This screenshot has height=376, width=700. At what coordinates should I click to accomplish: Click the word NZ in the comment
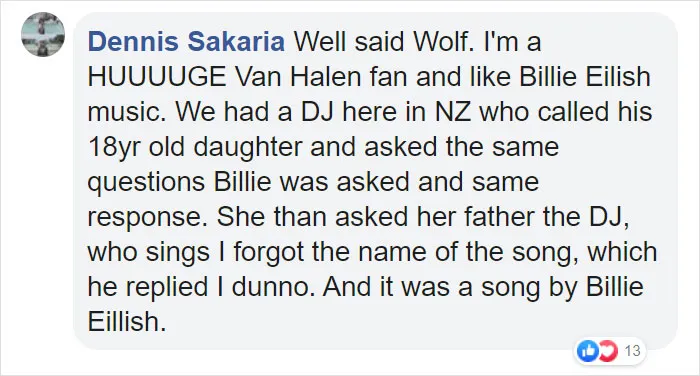(x=453, y=112)
